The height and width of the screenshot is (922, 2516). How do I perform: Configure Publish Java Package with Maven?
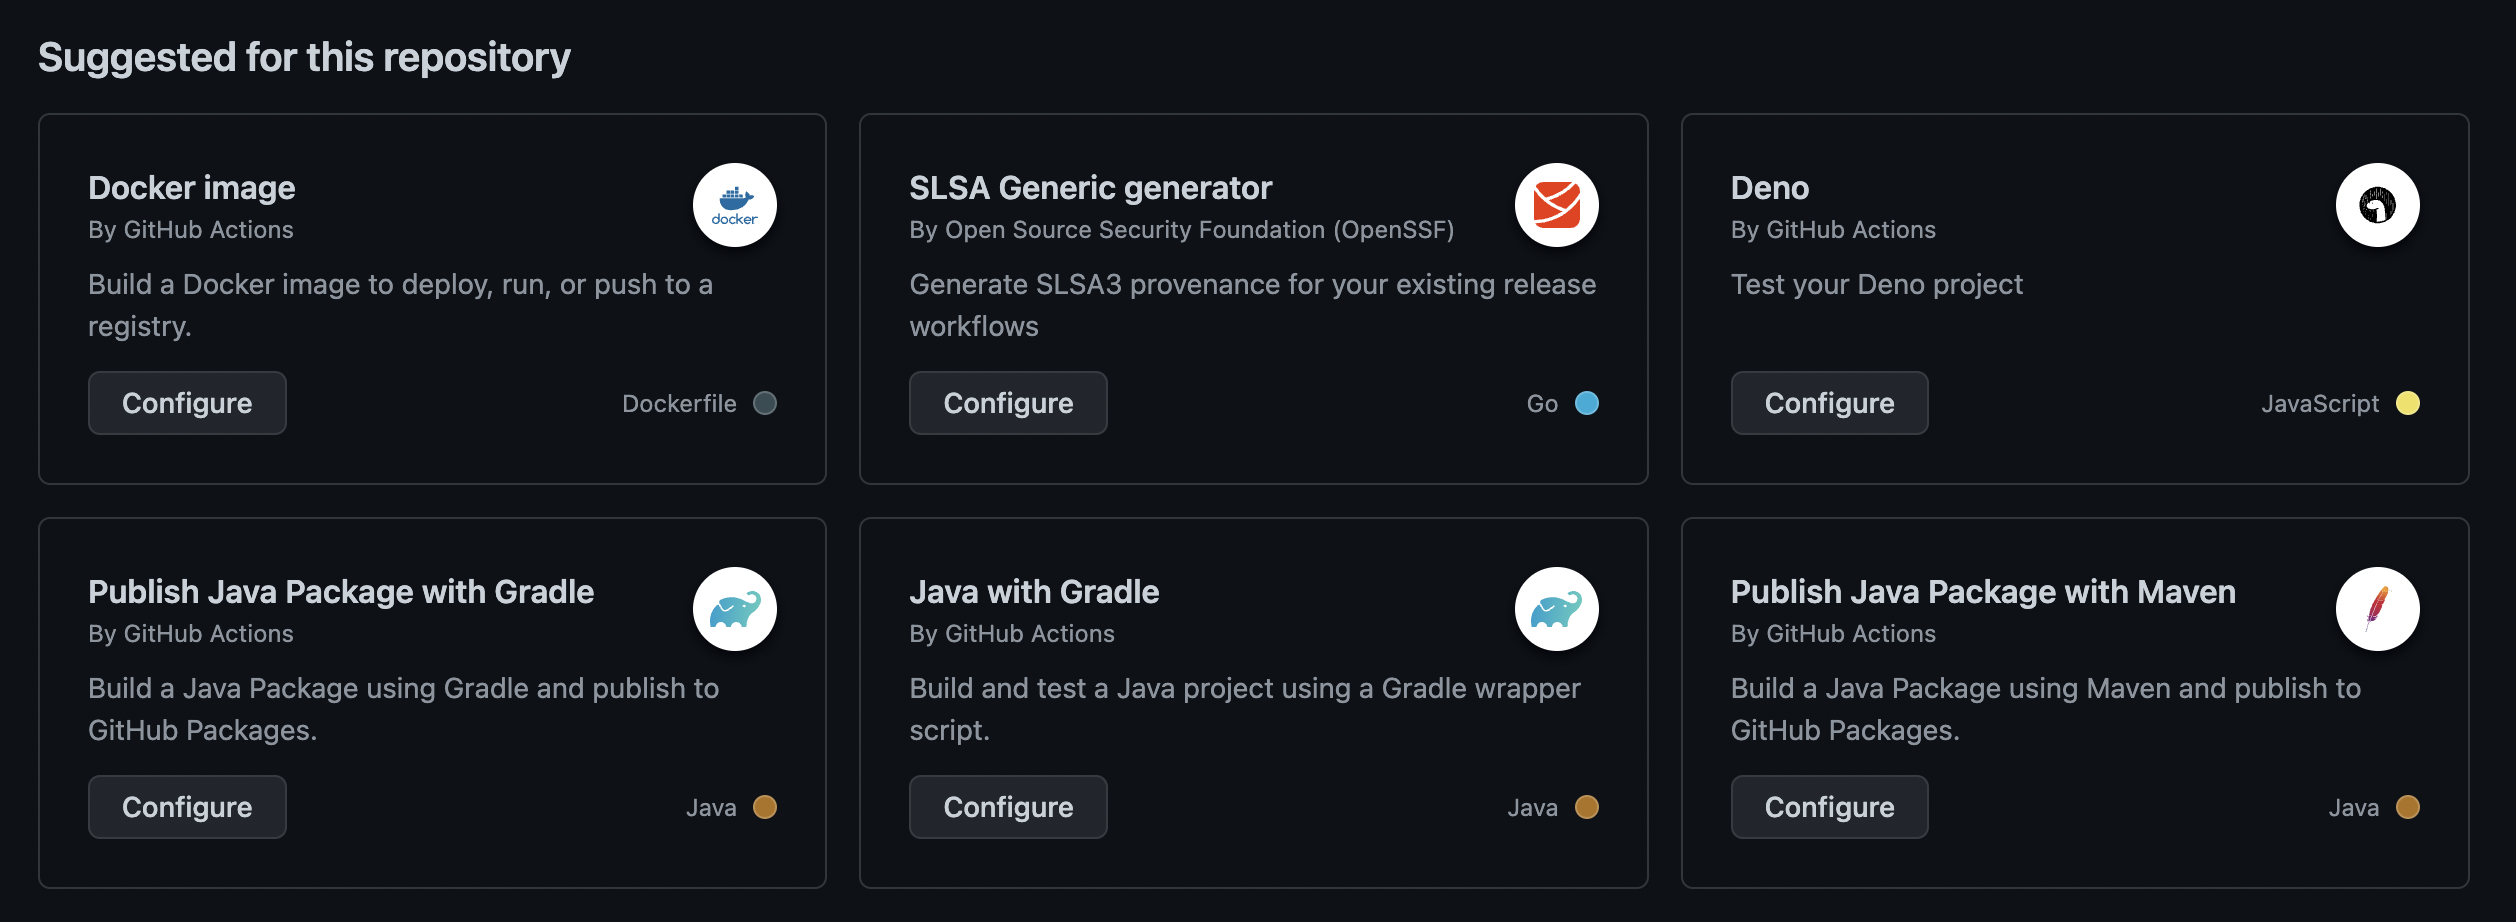[1829, 807]
